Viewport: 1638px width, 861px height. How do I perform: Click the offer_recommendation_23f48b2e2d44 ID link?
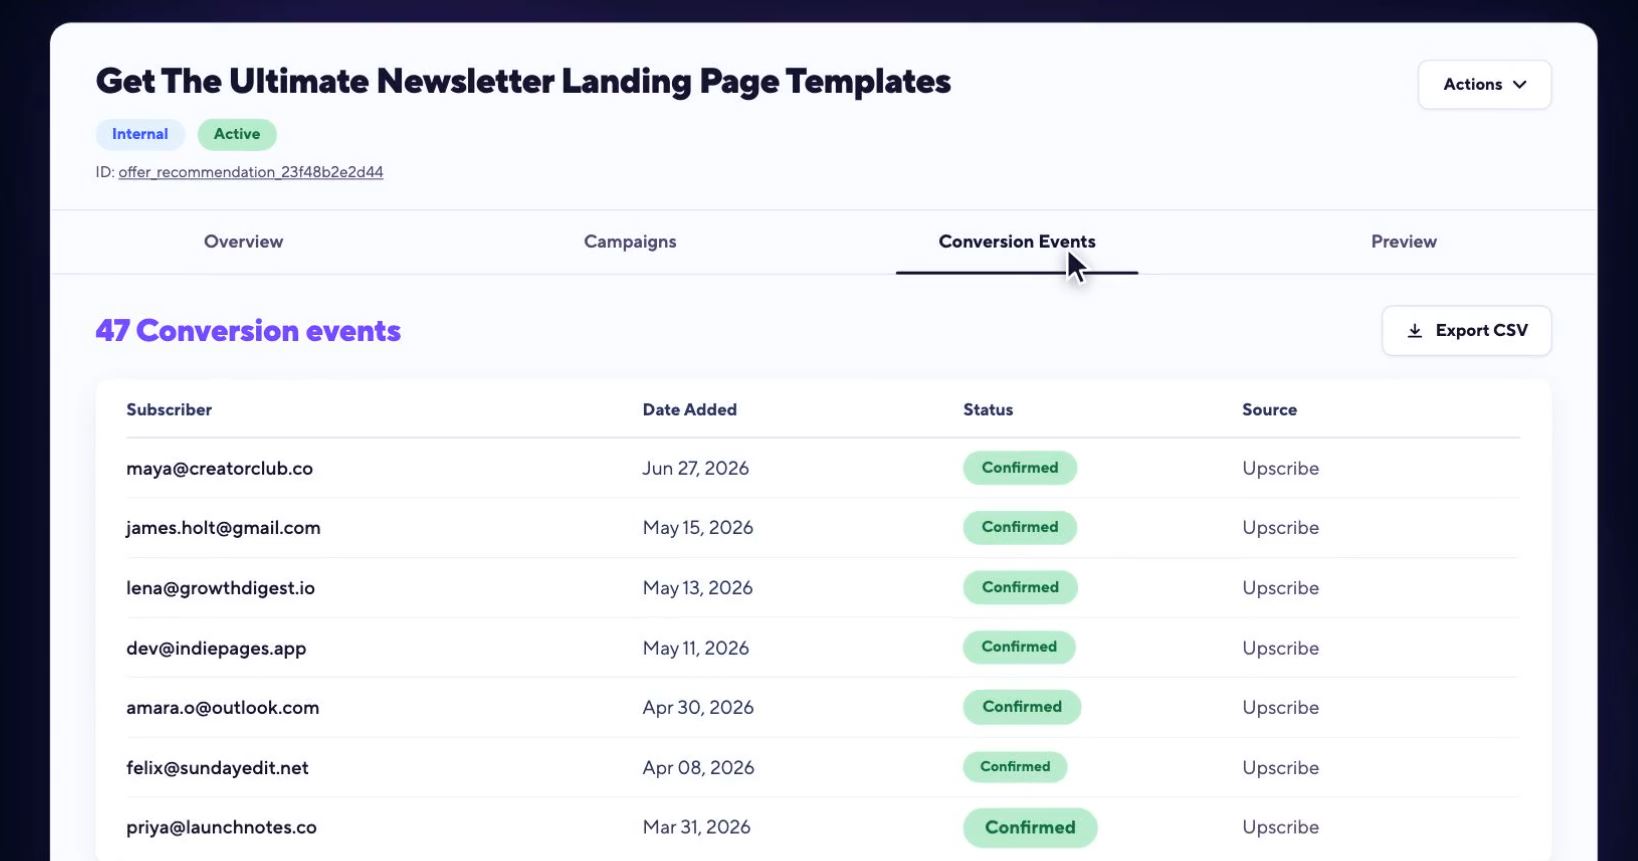[251, 172]
